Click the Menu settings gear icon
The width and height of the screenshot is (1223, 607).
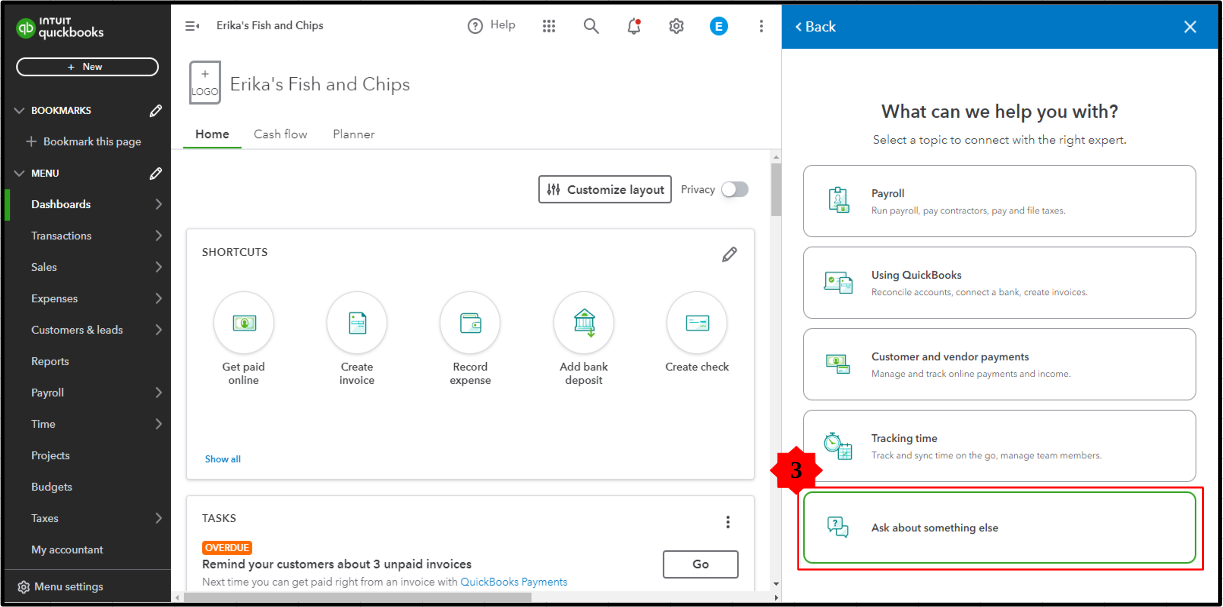pos(24,587)
